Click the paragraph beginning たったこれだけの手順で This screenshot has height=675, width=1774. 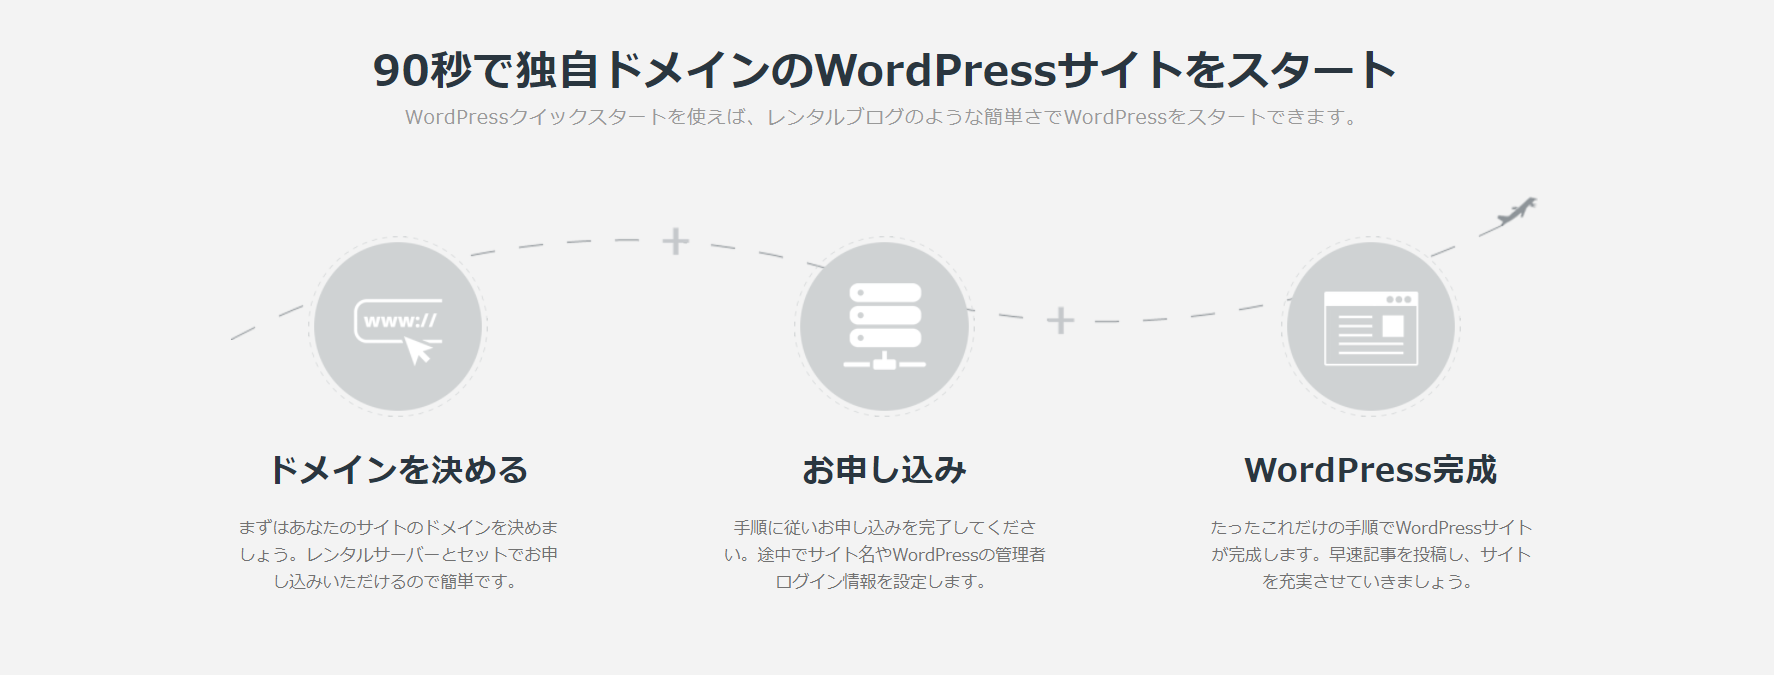point(1371,554)
